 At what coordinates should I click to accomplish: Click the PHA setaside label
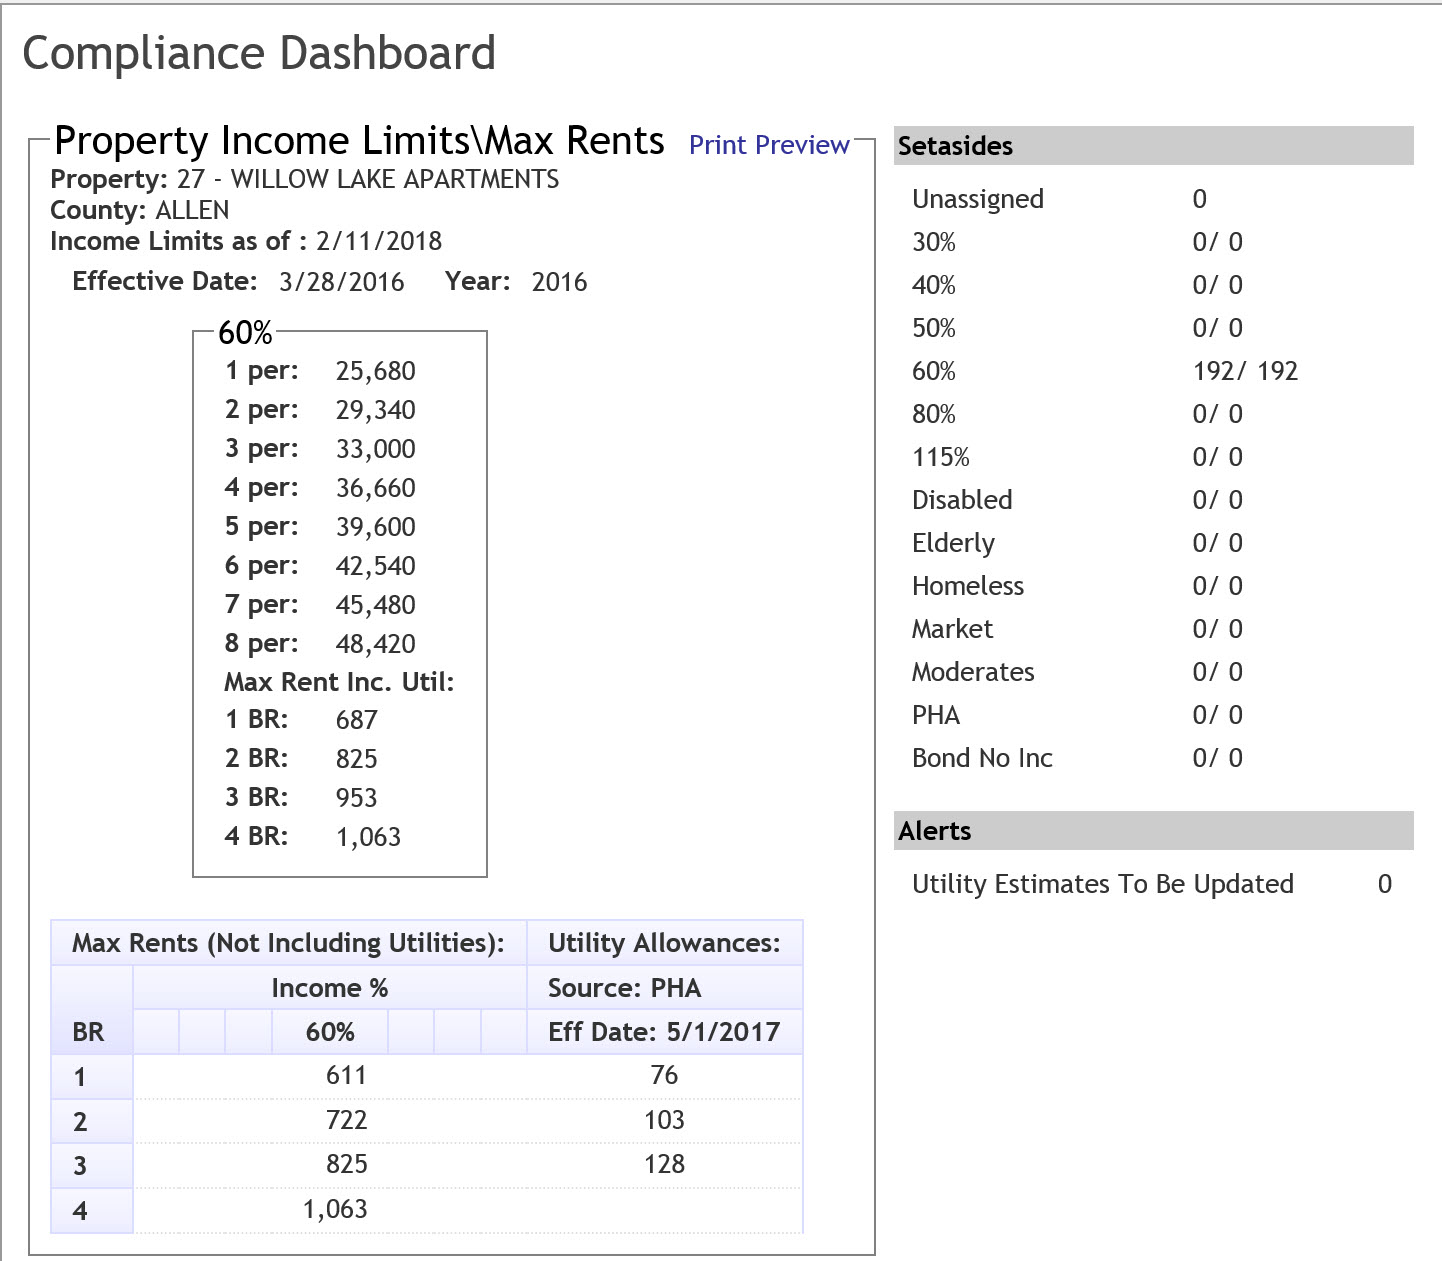pyautogui.click(x=935, y=715)
